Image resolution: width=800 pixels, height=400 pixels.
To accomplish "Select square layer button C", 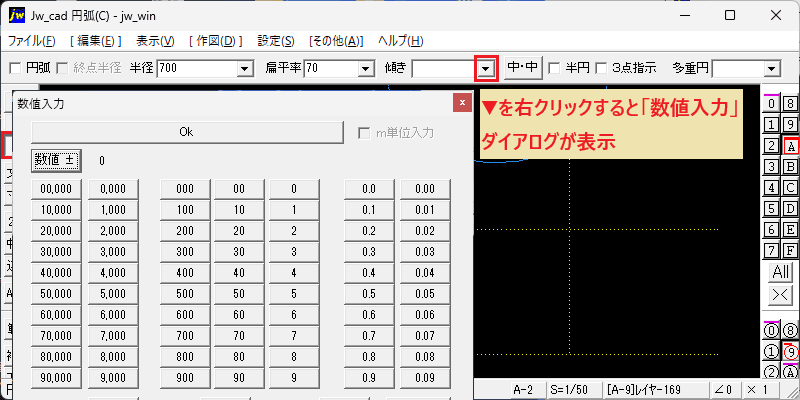I will point(790,188).
